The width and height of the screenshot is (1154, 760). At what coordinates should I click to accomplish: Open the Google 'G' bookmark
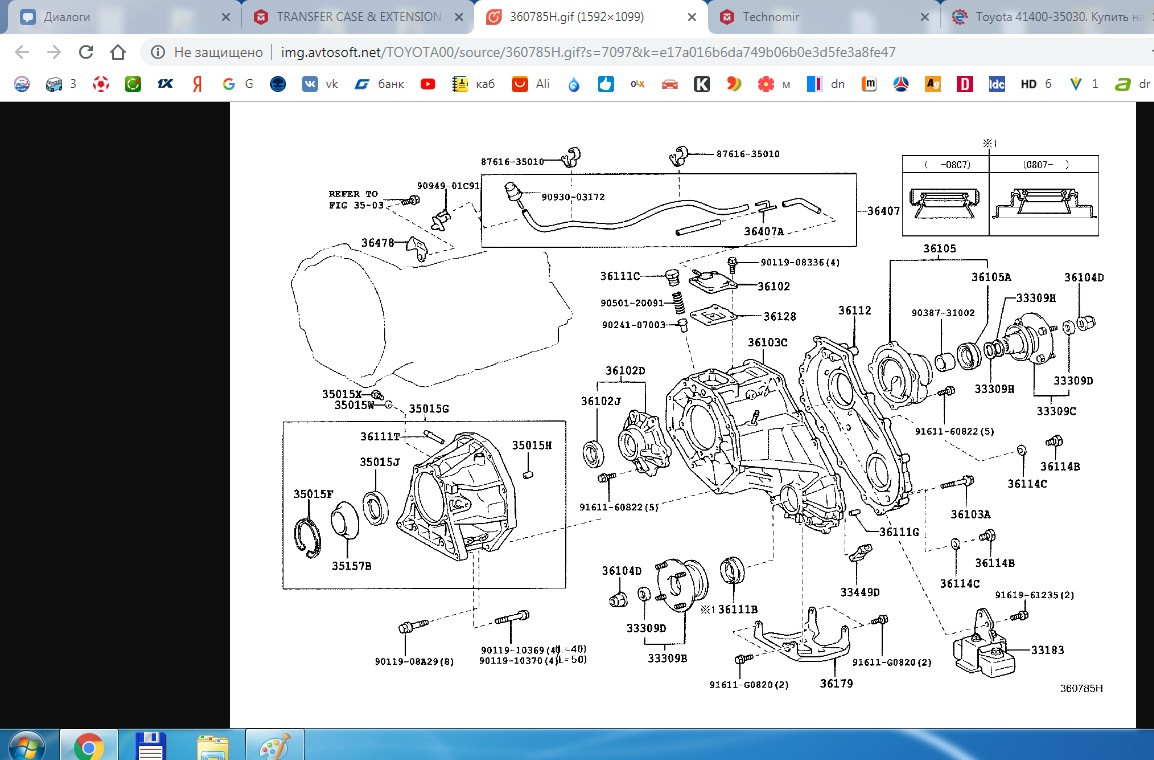(x=237, y=84)
